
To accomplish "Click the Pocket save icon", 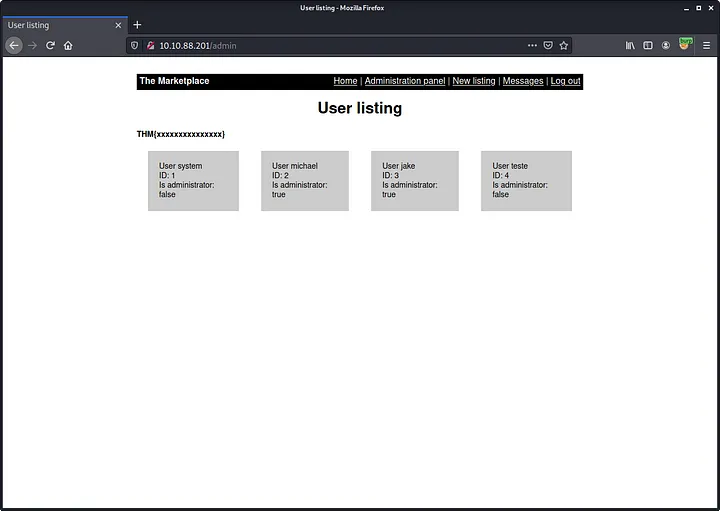I will (x=548, y=45).
